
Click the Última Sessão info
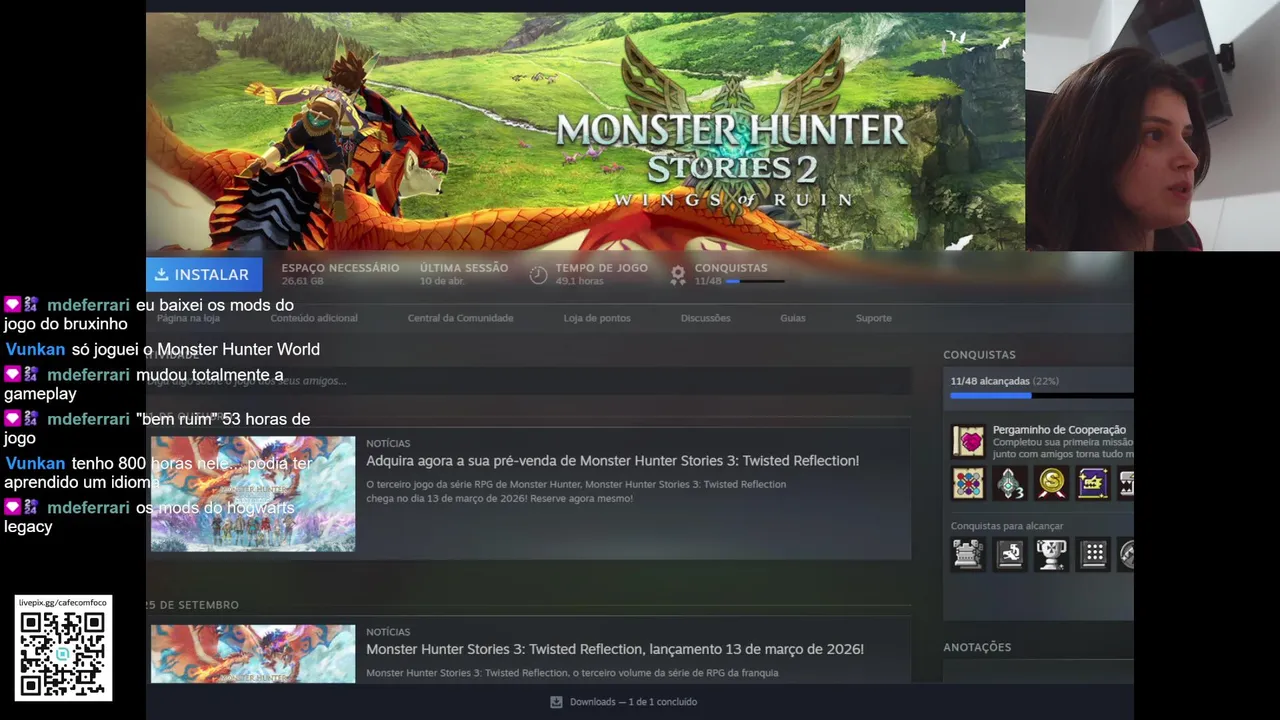point(464,274)
